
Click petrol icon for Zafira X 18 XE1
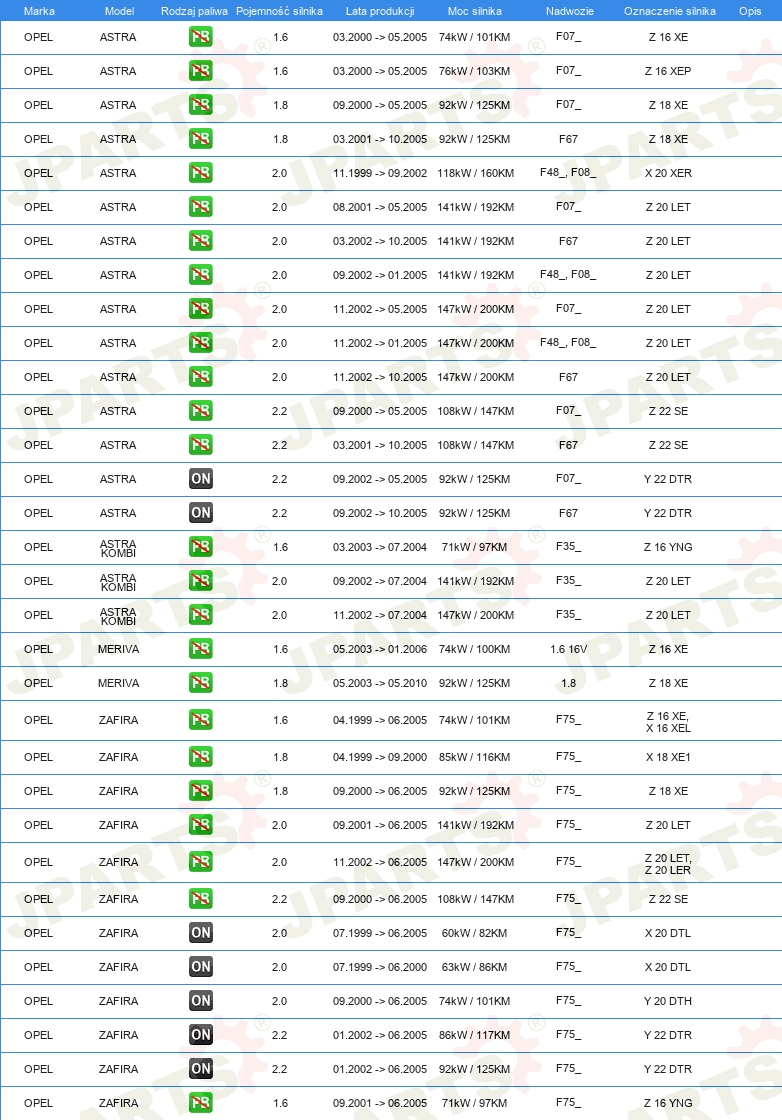pos(201,756)
